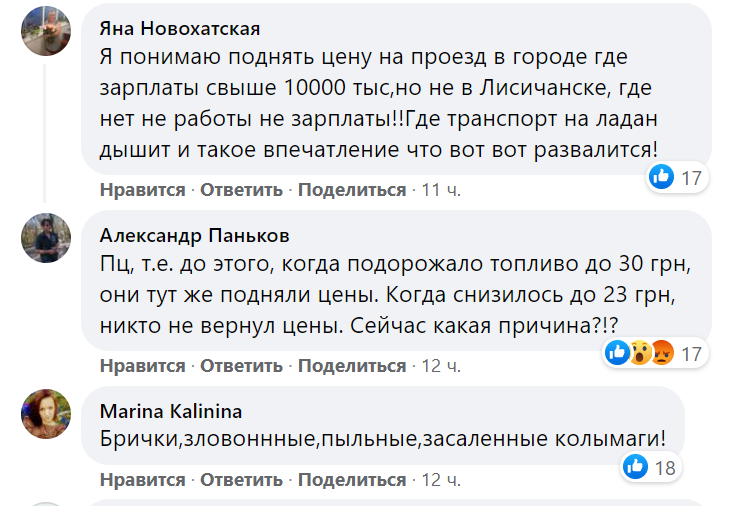
Task: Click Поделиться under Александр Паньков's comment
Action: pos(352,366)
